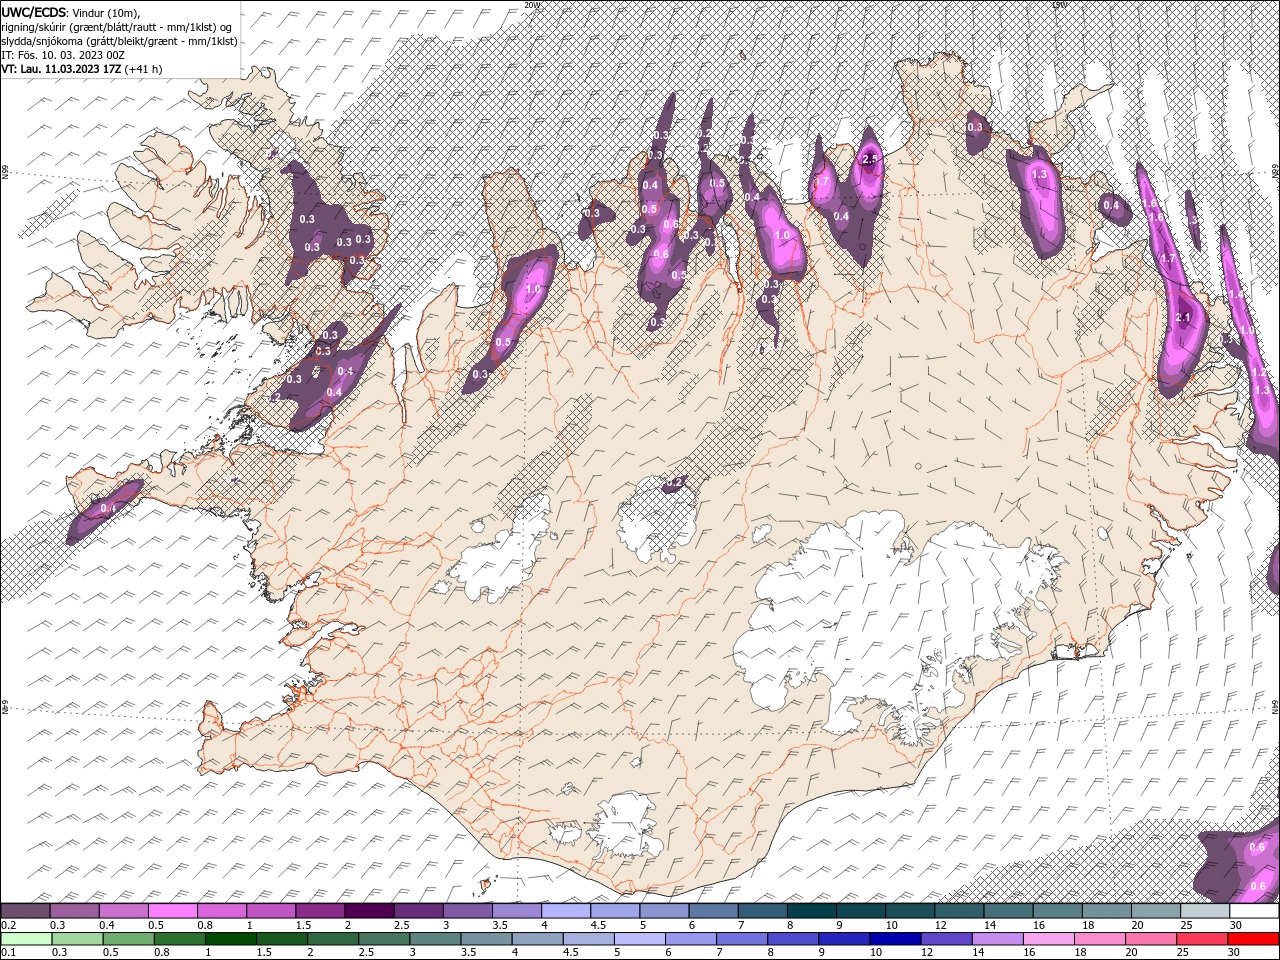Click the 'UWC/ECDS: Vindur (10m),' title line
The height and width of the screenshot is (960, 1280).
[71, 12]
